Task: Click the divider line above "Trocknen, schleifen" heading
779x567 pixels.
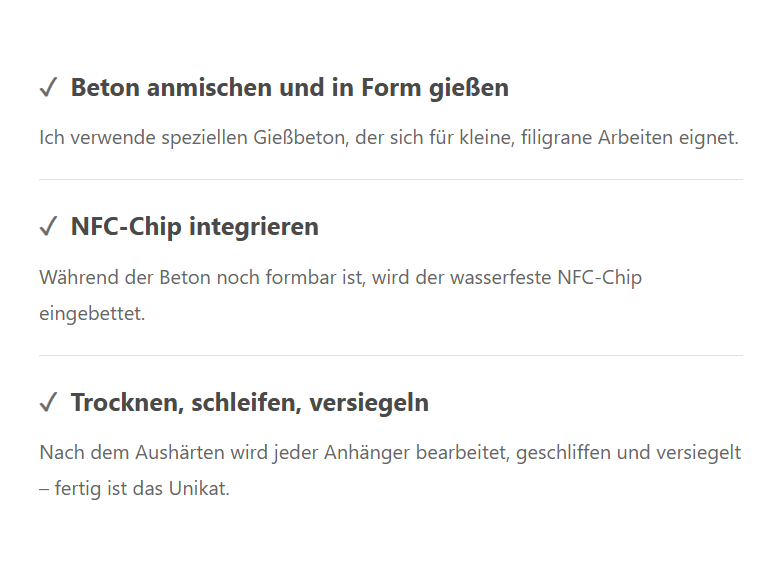Action: (391, 355)
